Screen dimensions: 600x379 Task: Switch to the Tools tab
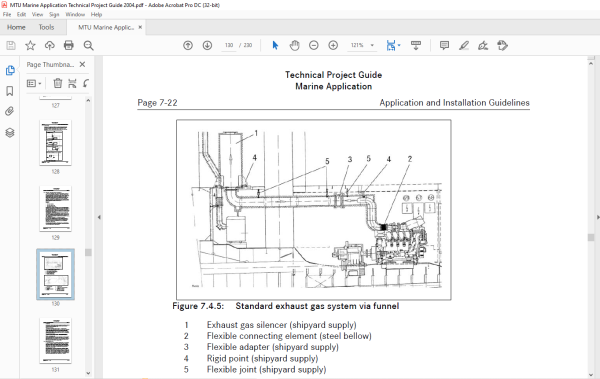pyautogui.click(x=46, y=28)
